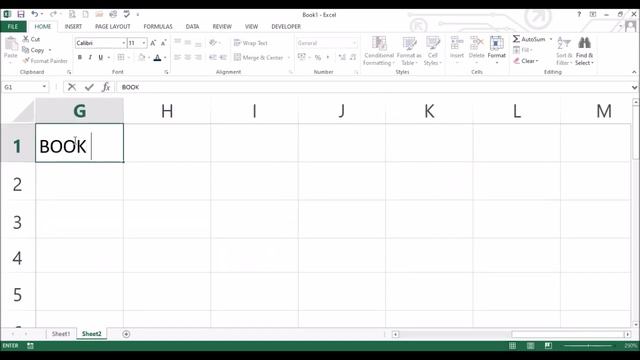Open the General number format dropdown

point(354,43)
